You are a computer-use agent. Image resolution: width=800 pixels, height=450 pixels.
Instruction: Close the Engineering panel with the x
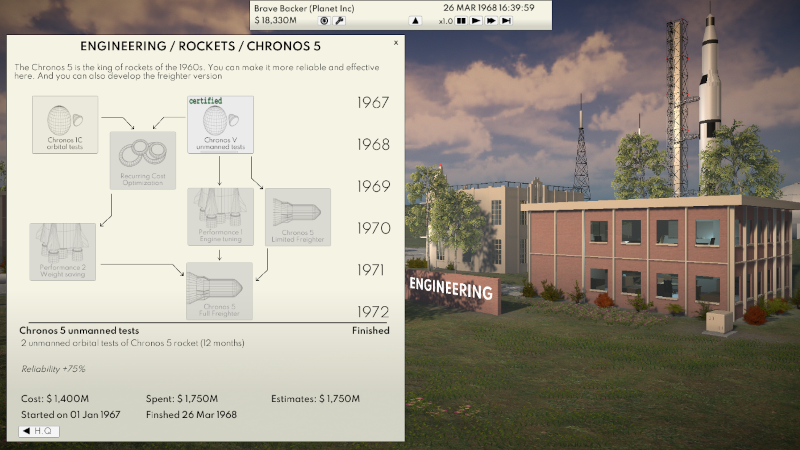pyautogui.click(x=395, y=43)
